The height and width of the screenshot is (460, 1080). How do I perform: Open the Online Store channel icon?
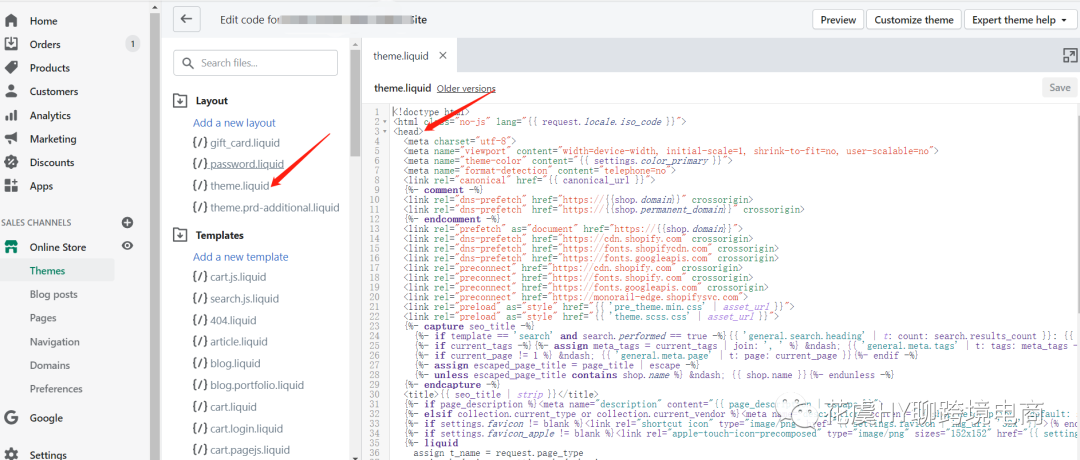tap(11, 247)
